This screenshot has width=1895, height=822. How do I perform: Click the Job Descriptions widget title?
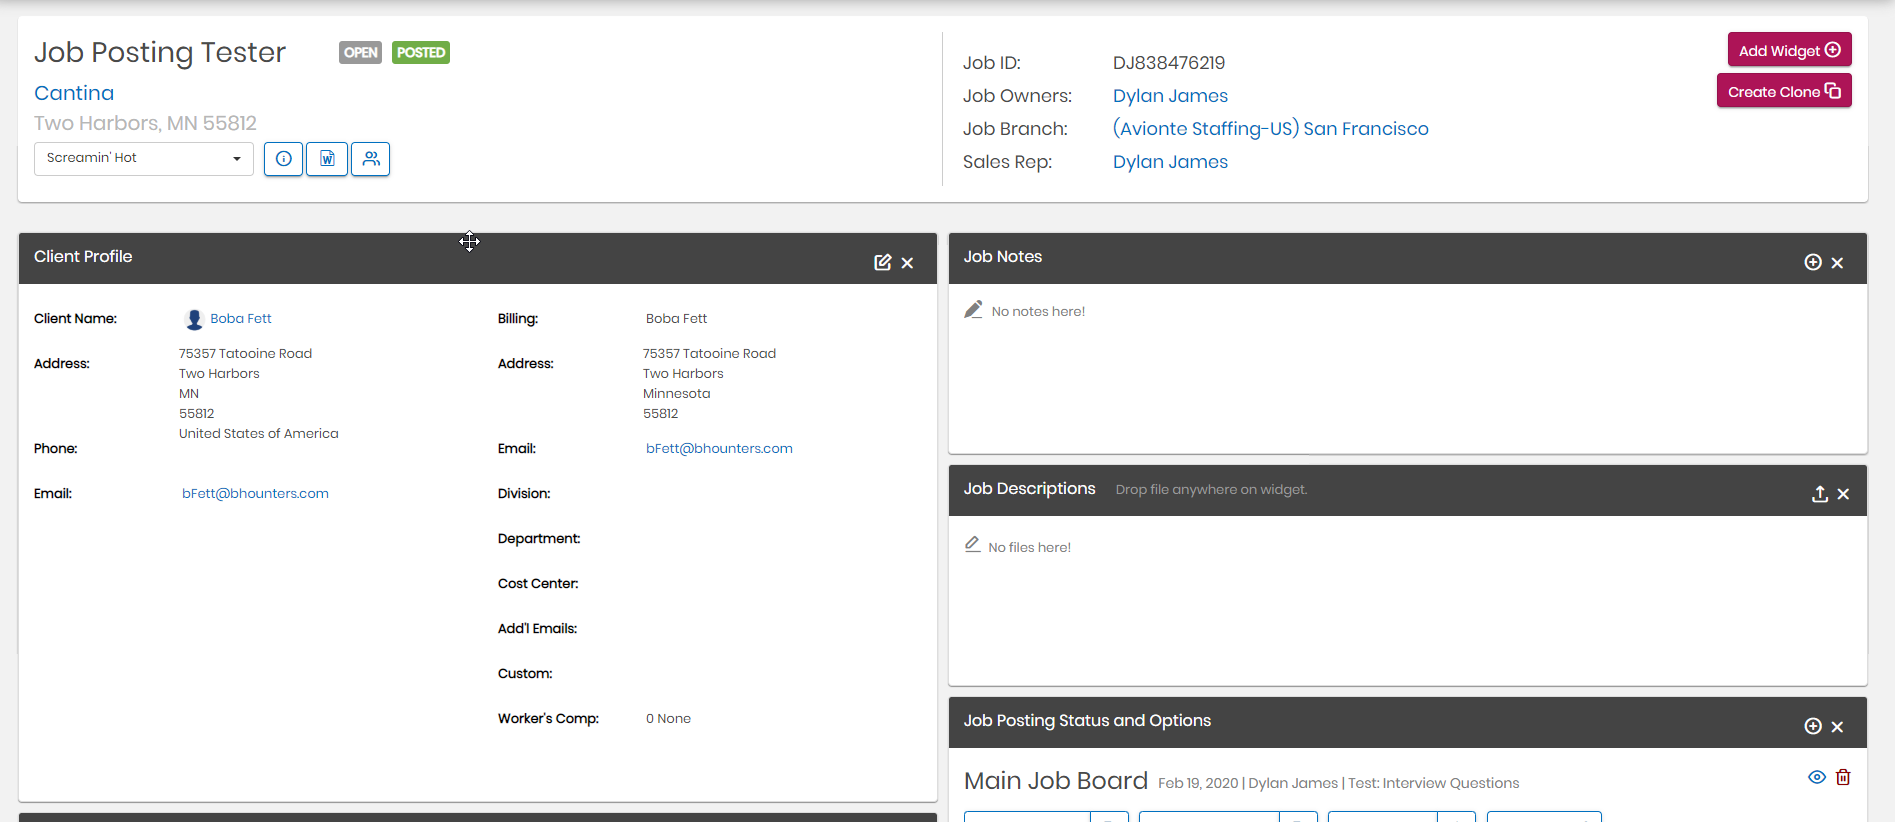pos(1030,489)
